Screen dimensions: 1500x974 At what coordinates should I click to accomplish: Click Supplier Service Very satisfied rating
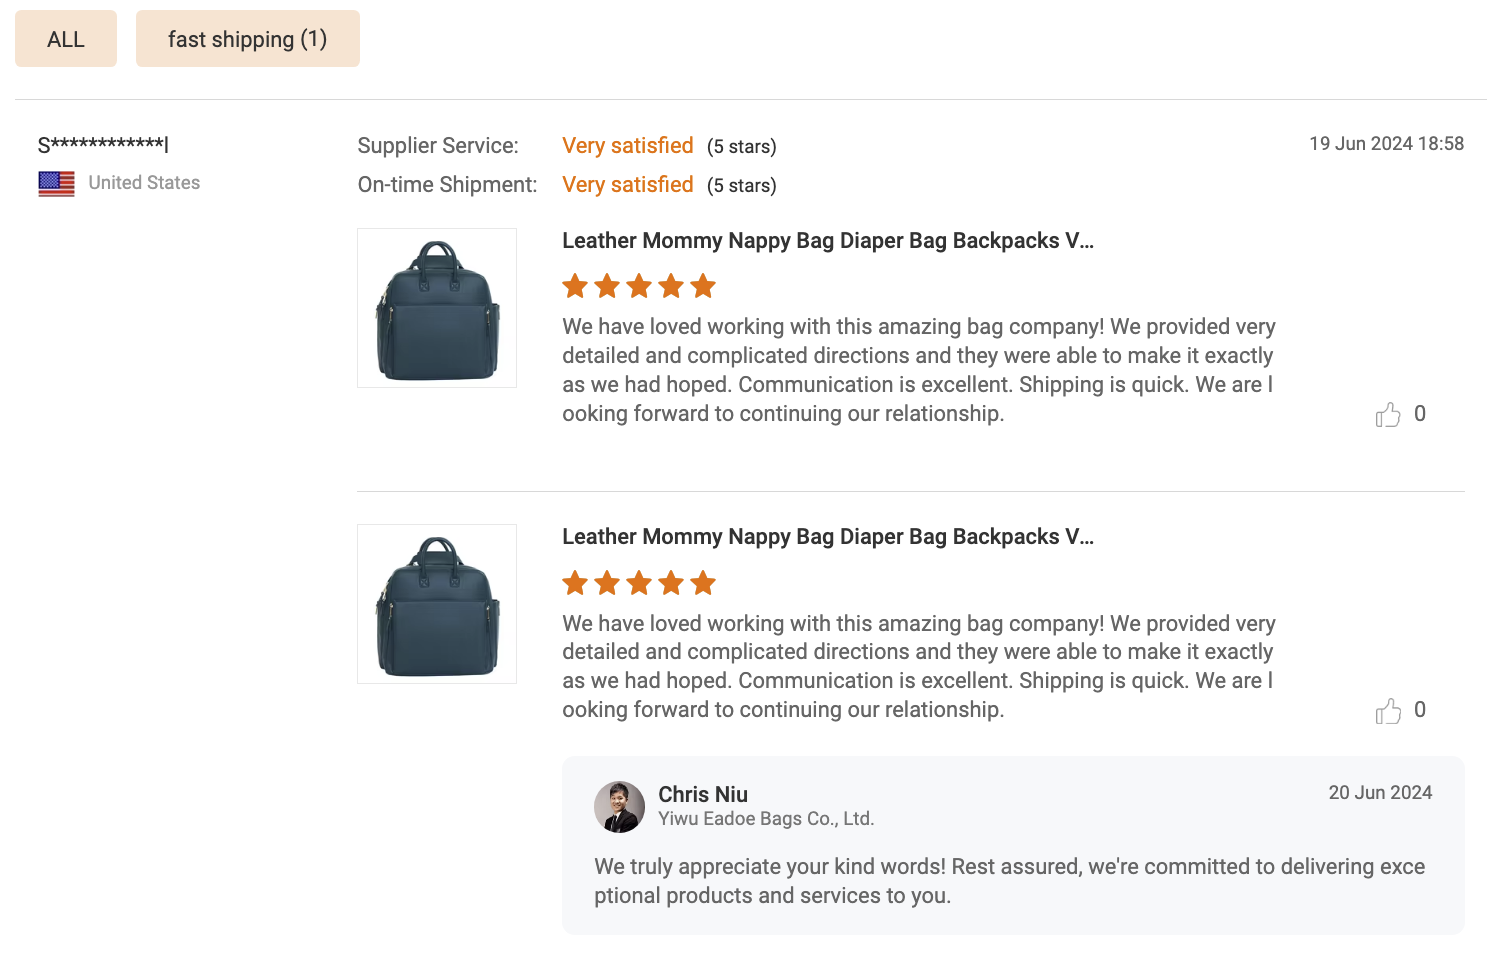[x=627, y=146]
